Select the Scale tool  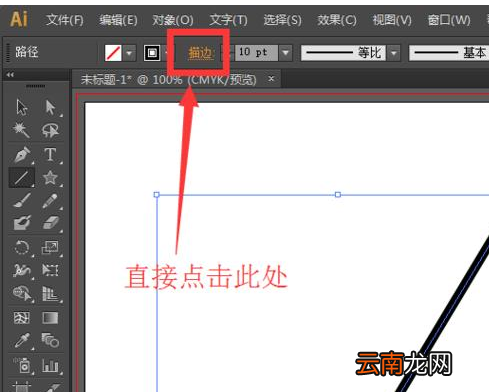tap(50, 248)
